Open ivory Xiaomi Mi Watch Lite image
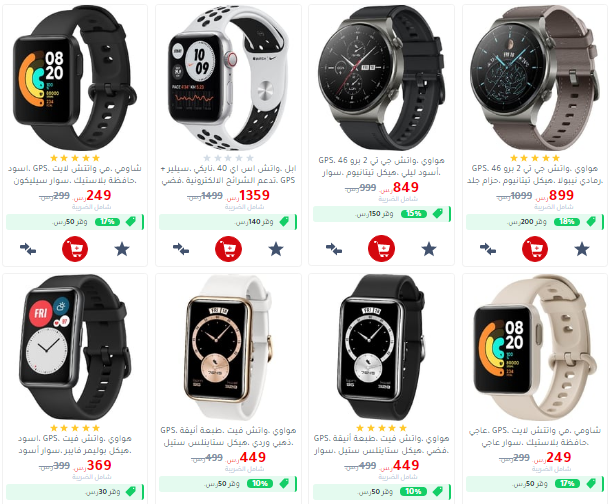The width and height of the screenshot is (614, 504). pyautogui.click(x=535, y=347)
